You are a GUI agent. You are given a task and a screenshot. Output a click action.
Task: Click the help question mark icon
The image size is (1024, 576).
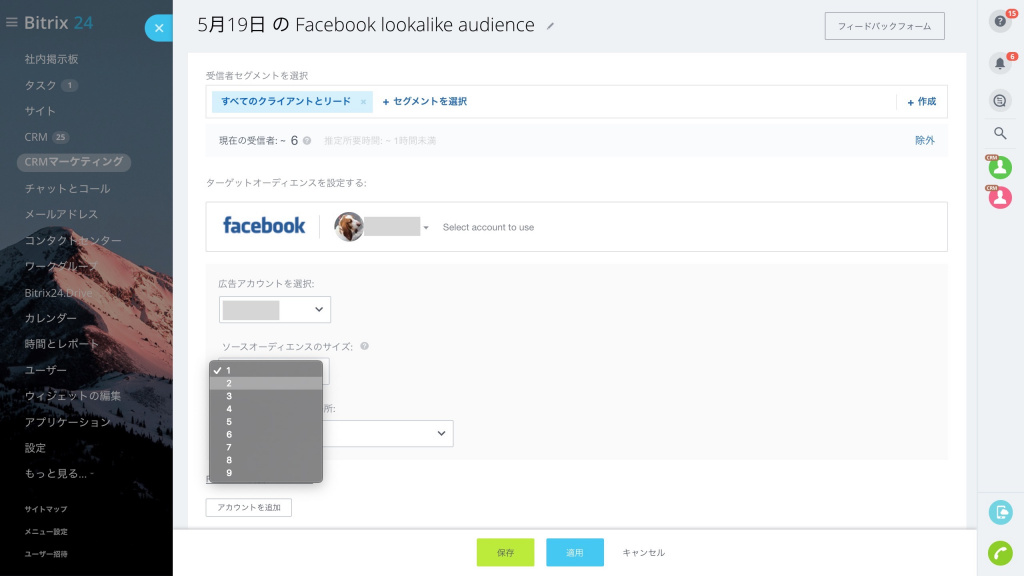(999, 21)
